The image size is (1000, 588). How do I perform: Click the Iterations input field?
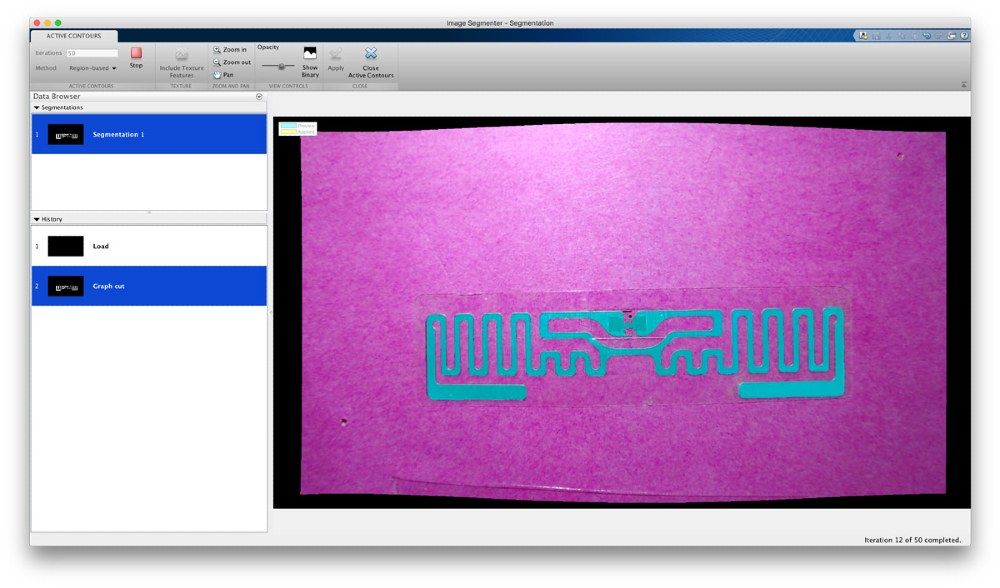click(92, 53)
